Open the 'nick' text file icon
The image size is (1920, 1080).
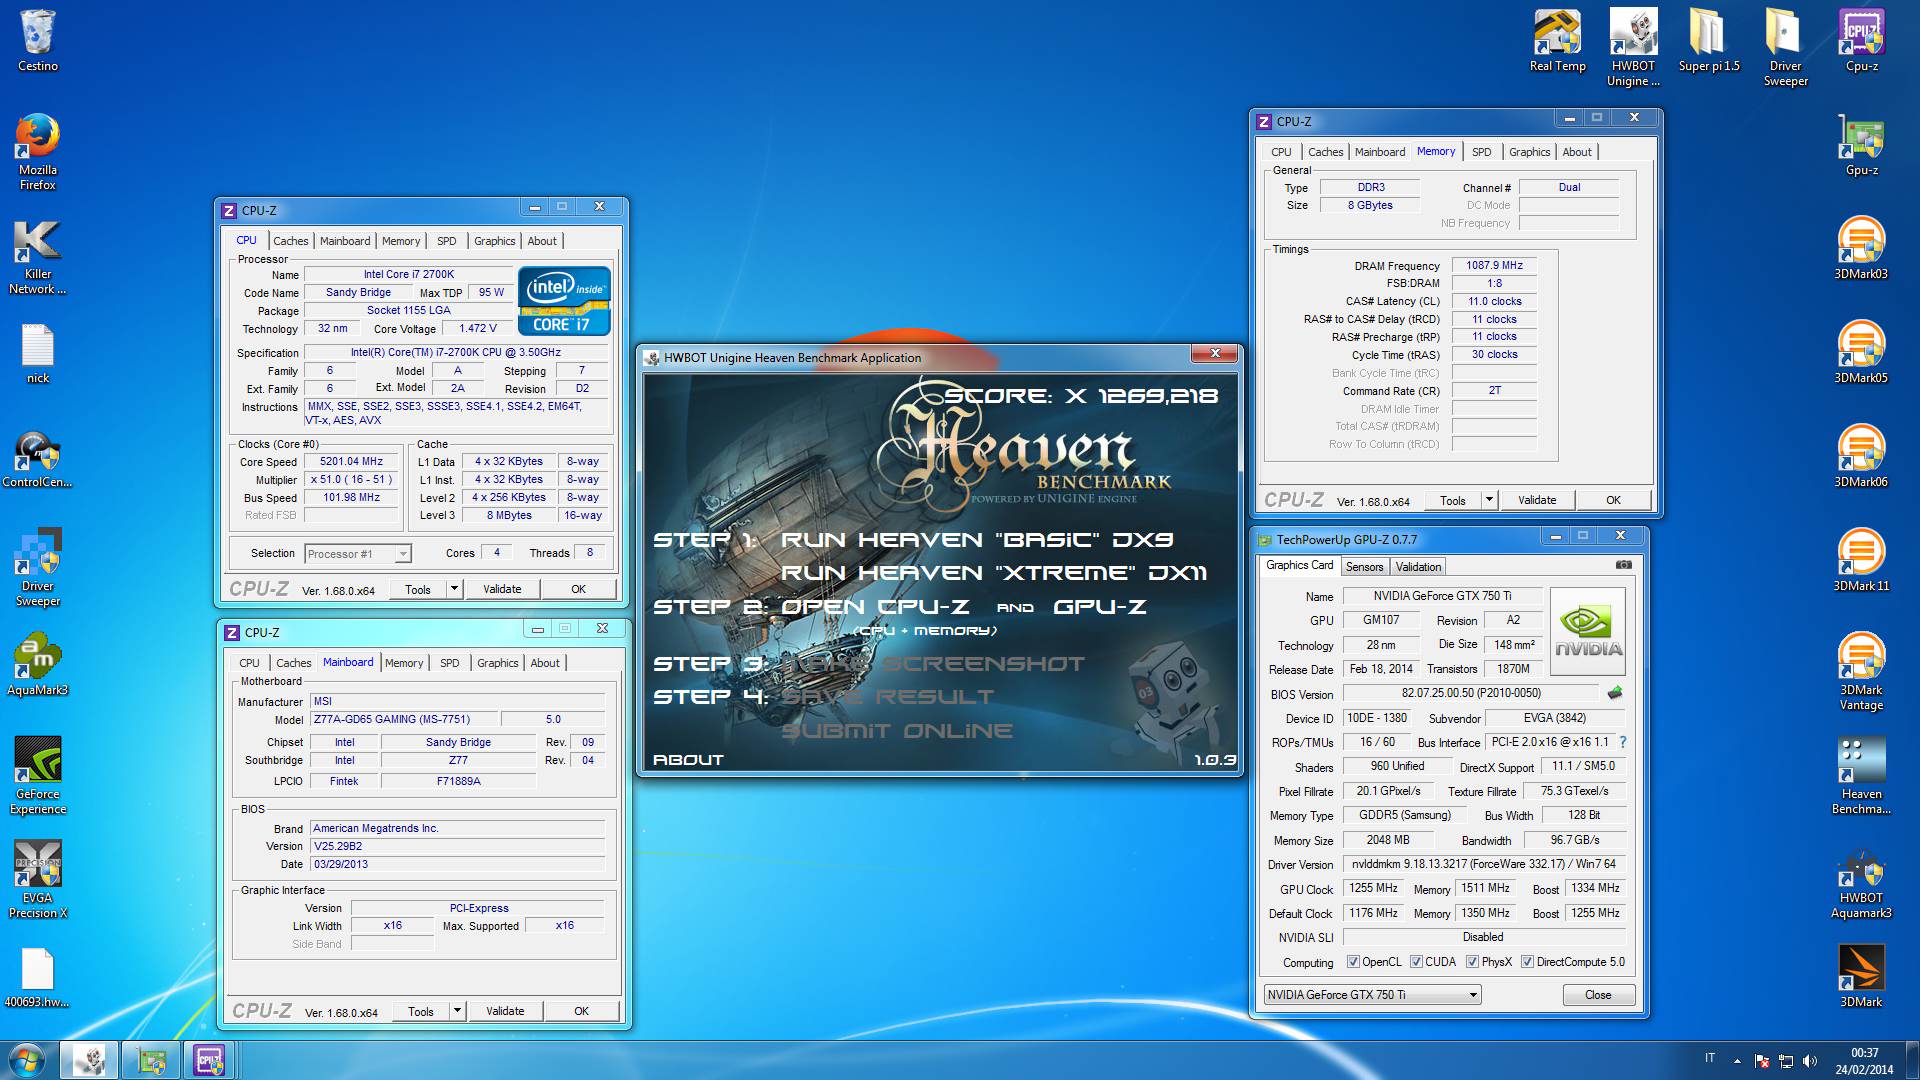[38, 354]
